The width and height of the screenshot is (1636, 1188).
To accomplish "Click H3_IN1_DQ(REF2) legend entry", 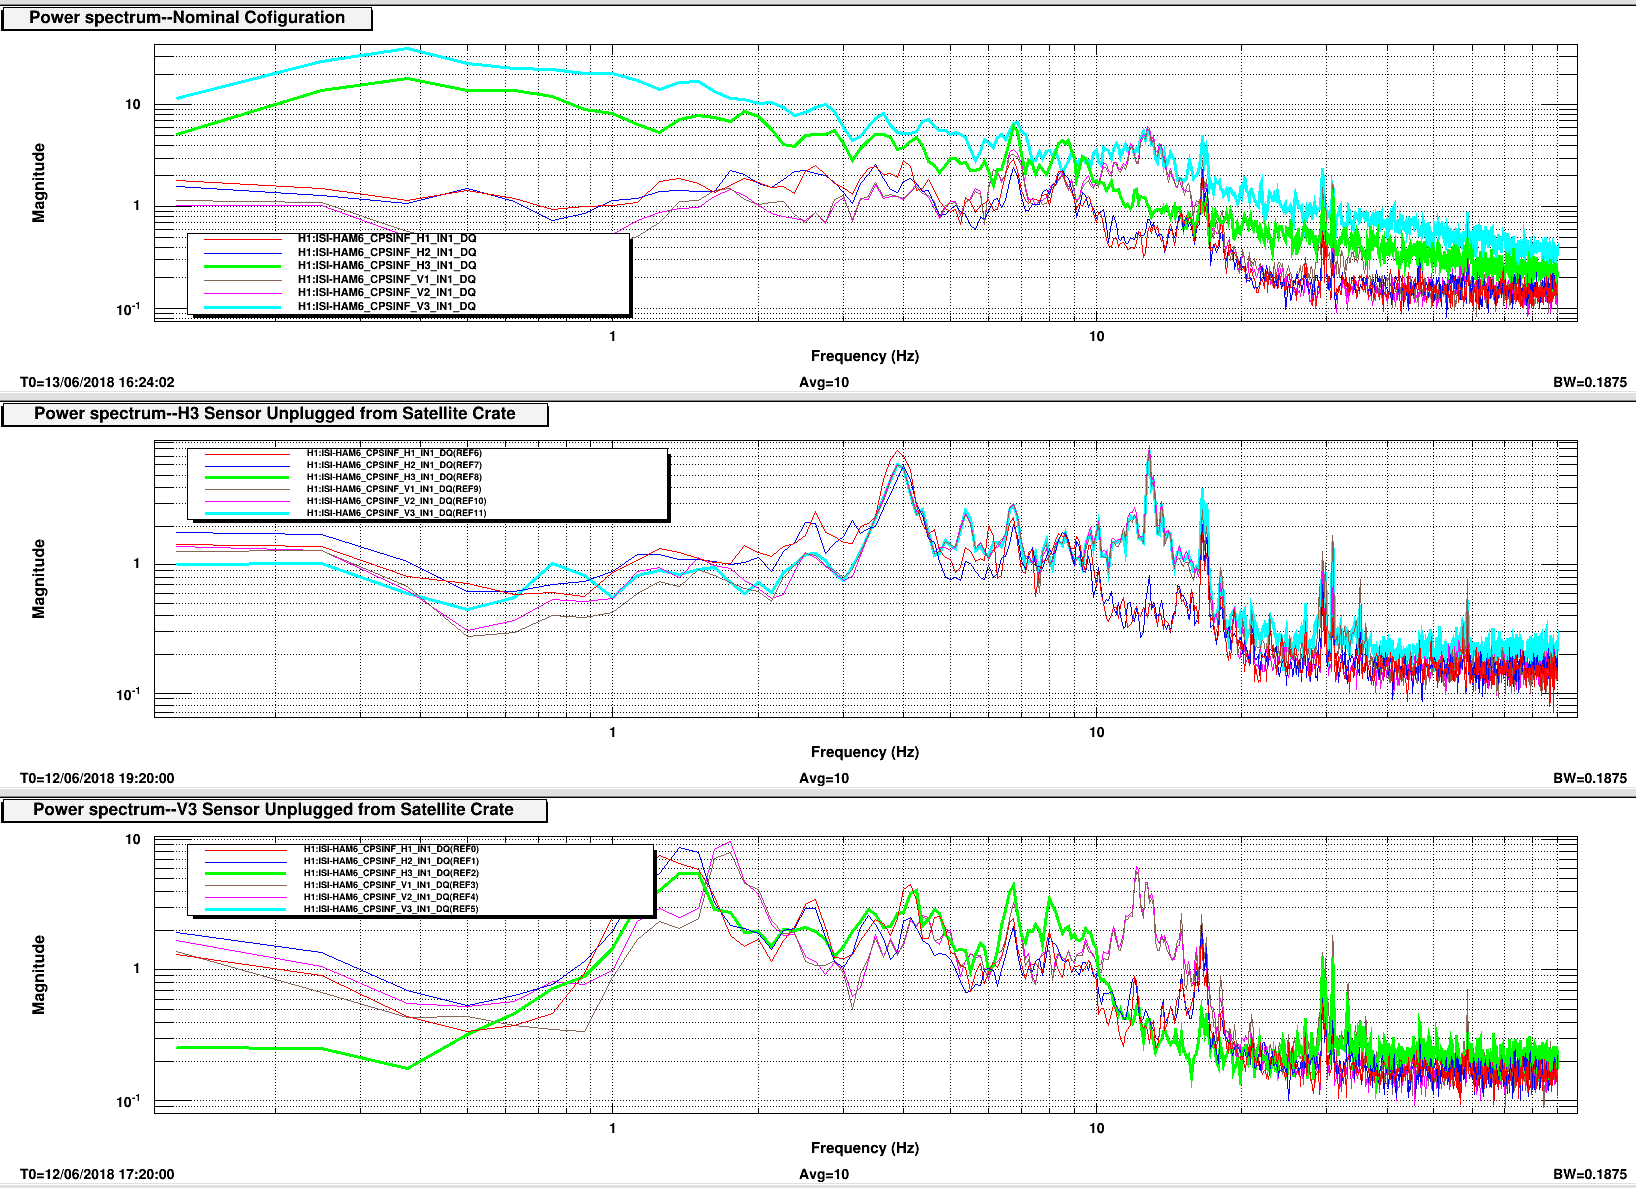I will [x=391, y=873].
